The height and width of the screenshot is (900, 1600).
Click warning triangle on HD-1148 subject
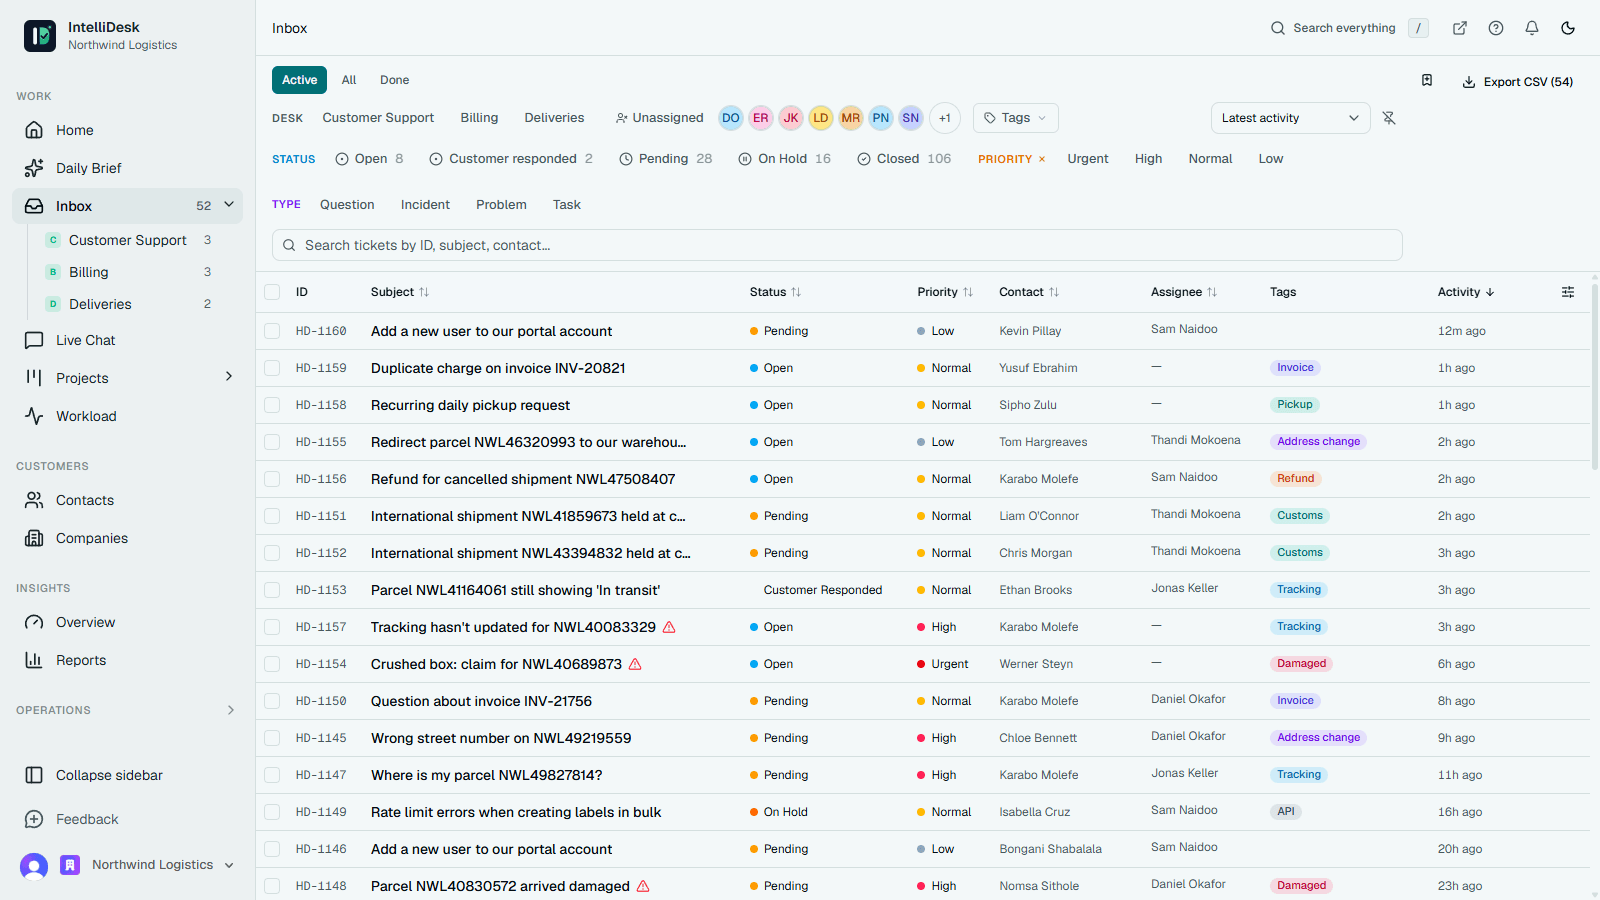(x=643, y=886)
